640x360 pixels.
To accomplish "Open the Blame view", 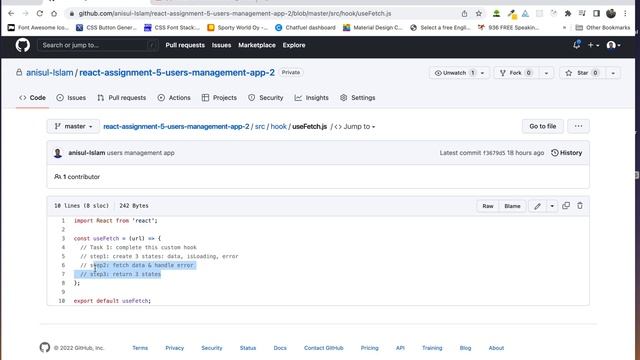I will [x=512, y=206].
